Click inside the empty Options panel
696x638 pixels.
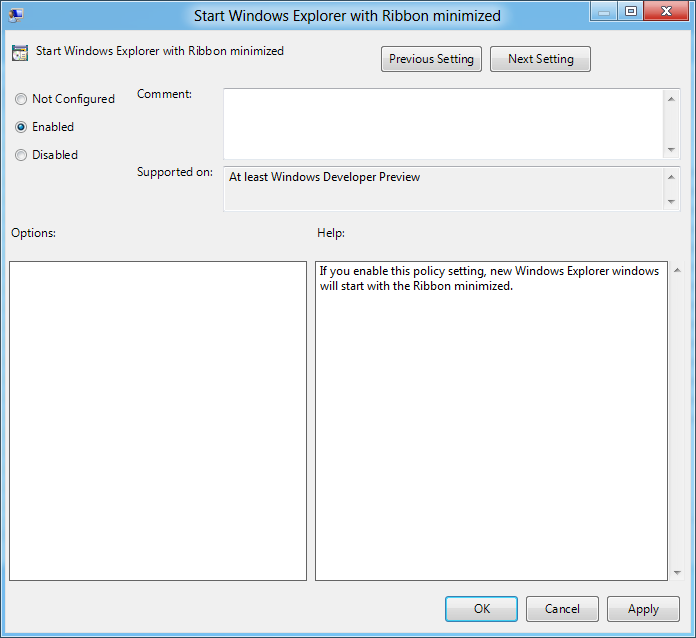click(158, 420)
